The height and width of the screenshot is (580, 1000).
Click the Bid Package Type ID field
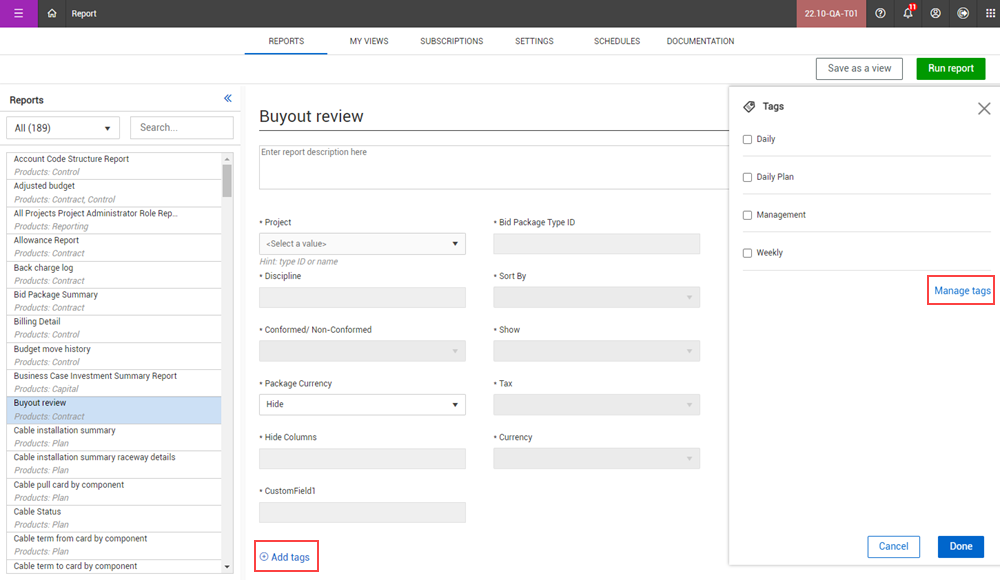pyautogui.click(x=596, y=244)
